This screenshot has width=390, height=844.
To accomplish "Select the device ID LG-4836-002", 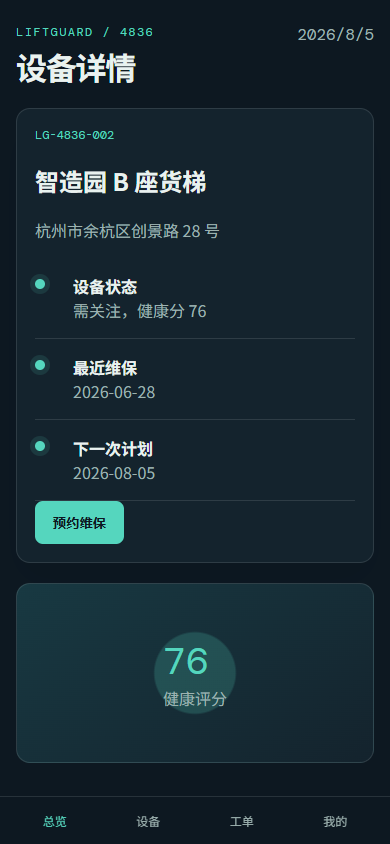I will coord(75,135).
